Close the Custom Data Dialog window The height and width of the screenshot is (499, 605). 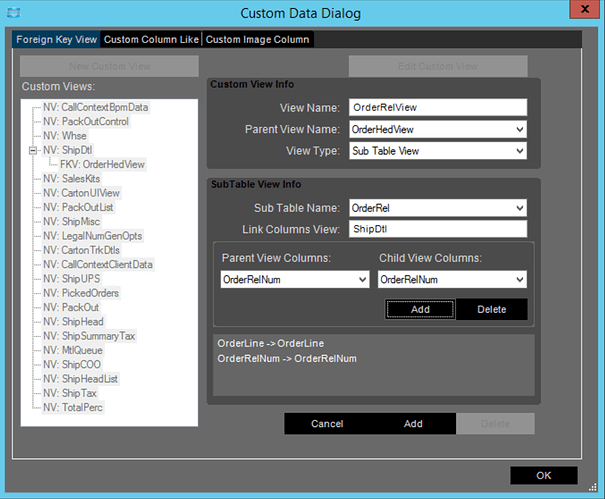tap(585, 9)
